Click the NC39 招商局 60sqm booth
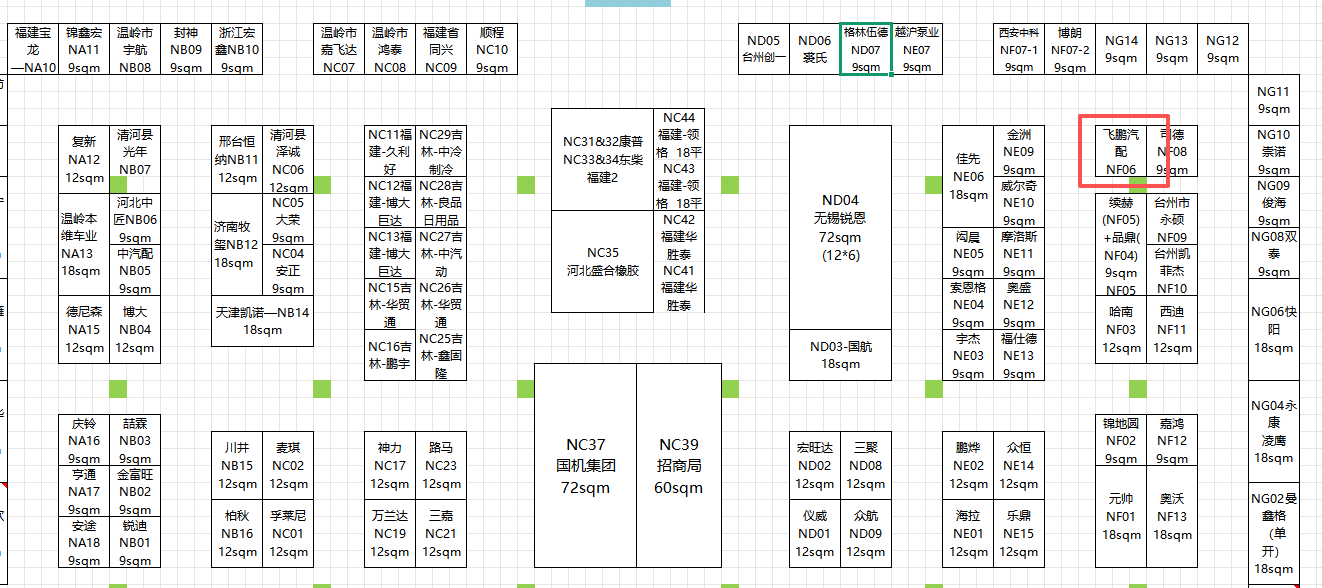This screenshot has width=1322, height=588. point(679,466)
